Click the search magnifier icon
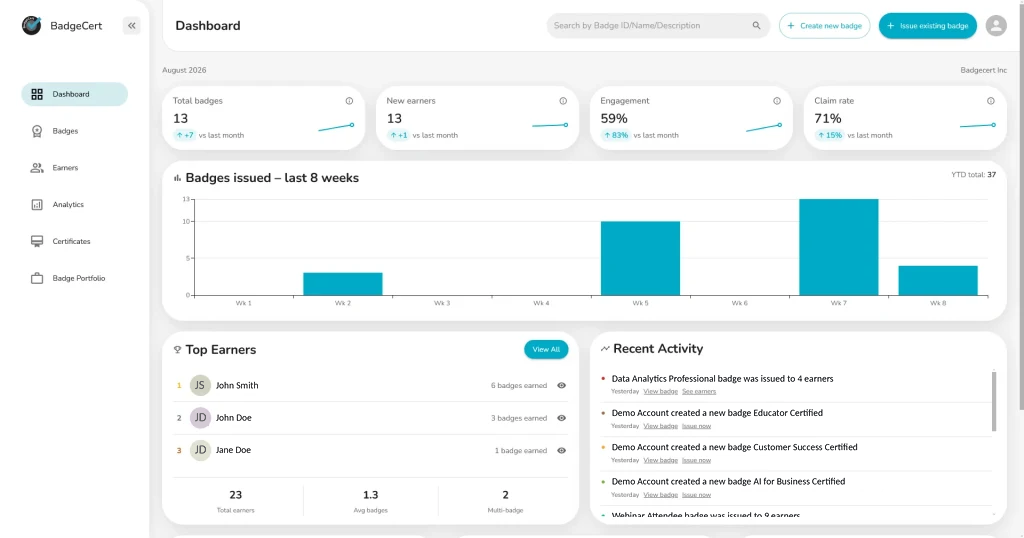This screenshot has height=538, width=1024. point(756,25)
